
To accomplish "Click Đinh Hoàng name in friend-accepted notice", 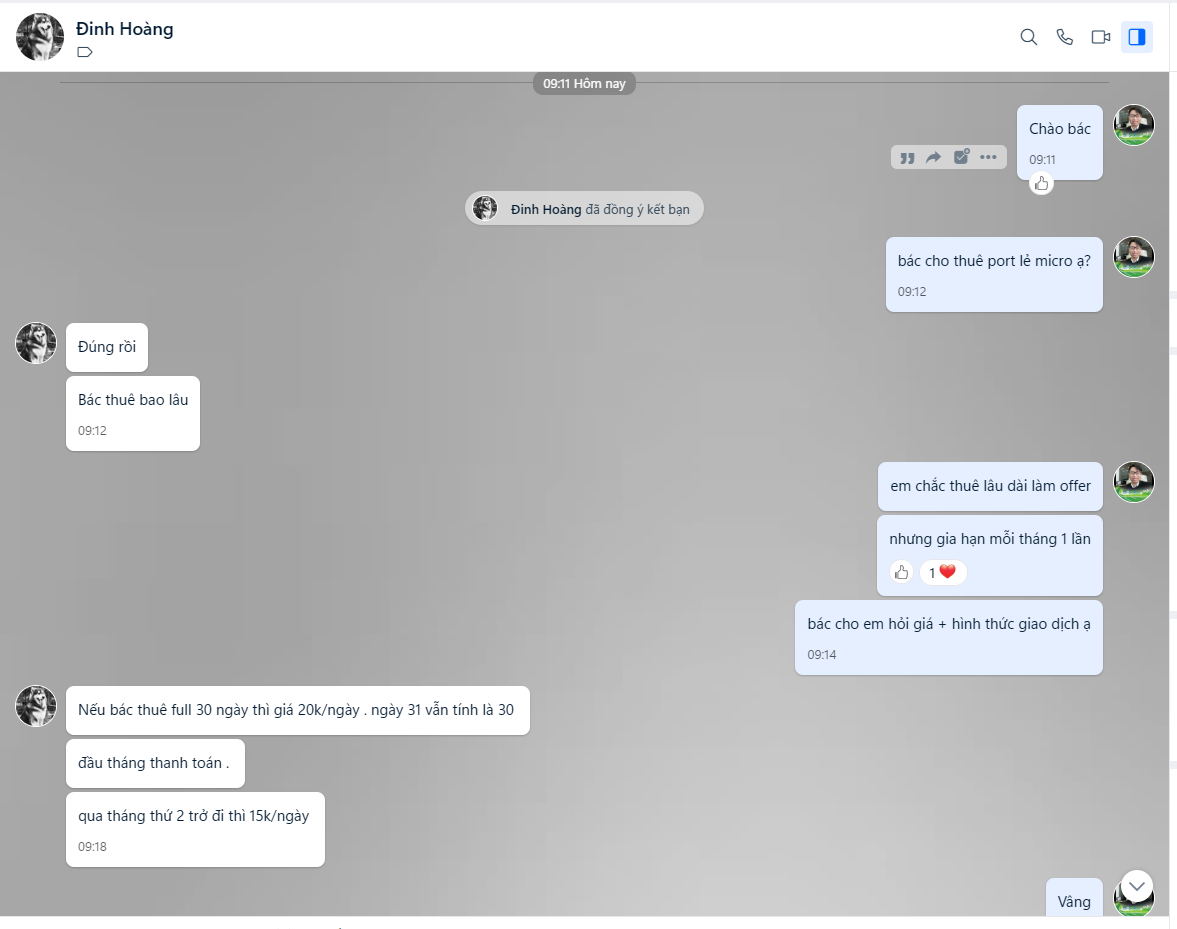I will (x=546, y=209).
